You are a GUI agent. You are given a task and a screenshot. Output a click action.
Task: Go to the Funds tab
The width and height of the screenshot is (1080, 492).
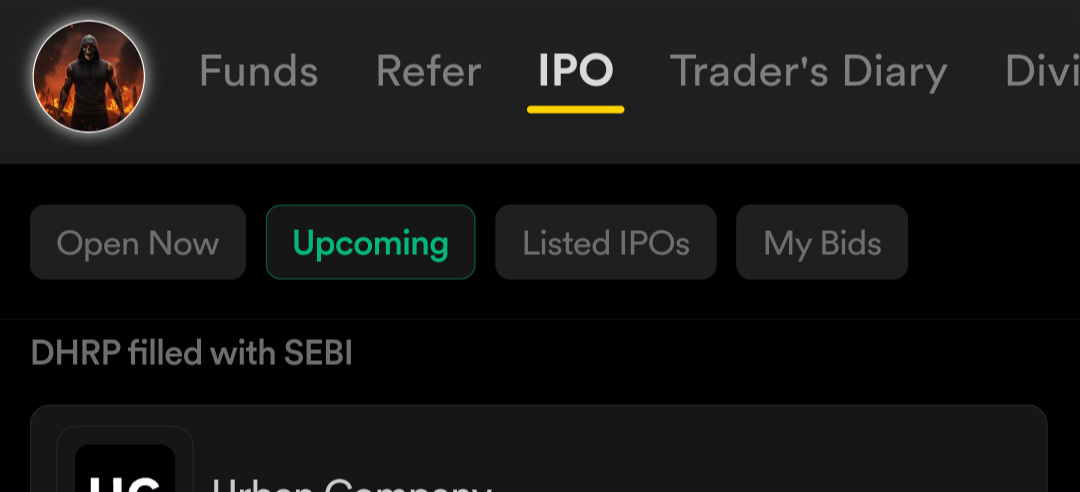[258, 71]
